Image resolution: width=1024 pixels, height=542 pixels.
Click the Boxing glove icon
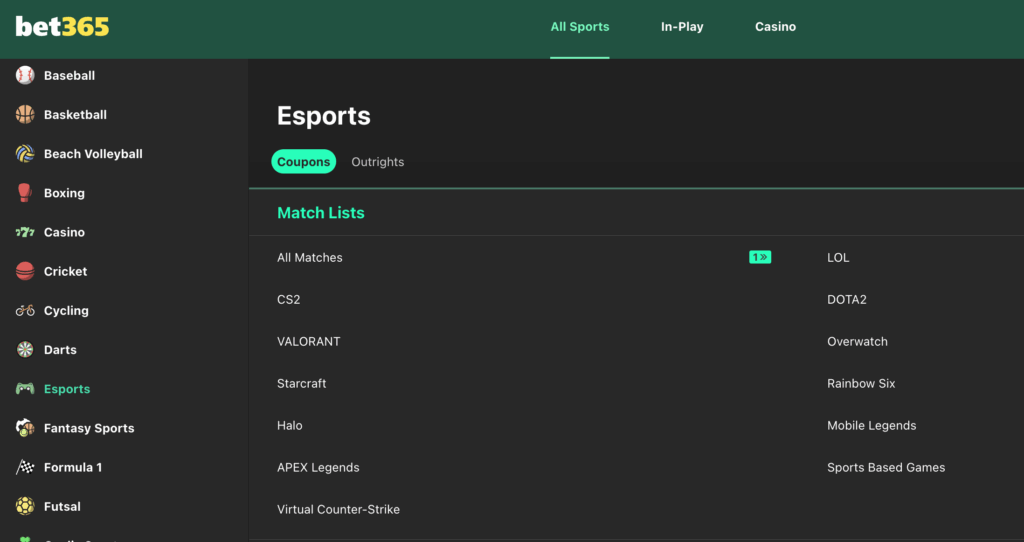[25, 193]
